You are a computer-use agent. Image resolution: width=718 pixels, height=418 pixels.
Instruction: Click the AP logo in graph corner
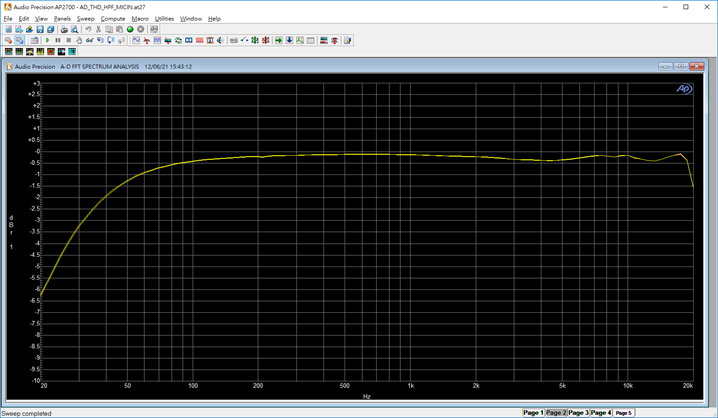tap(684, 88)
